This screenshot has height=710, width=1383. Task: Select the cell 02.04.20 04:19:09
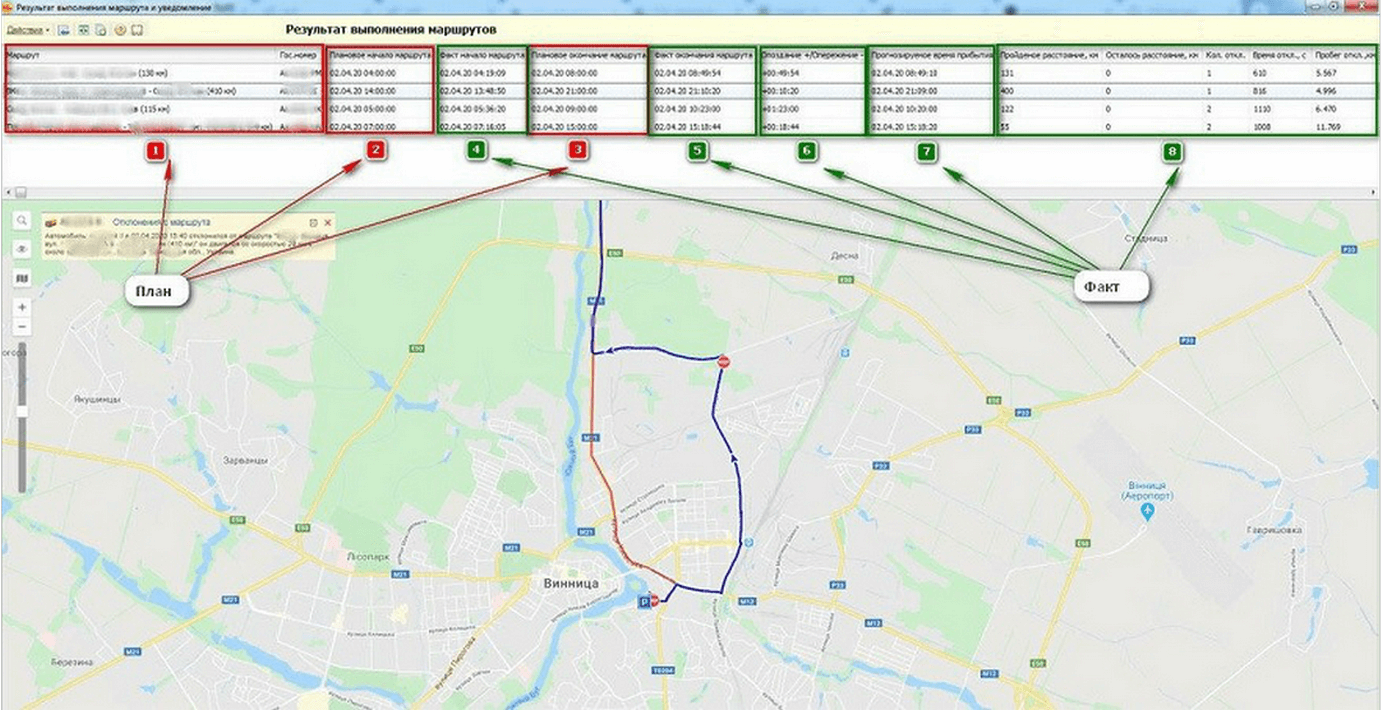click(x=483, y=73)
